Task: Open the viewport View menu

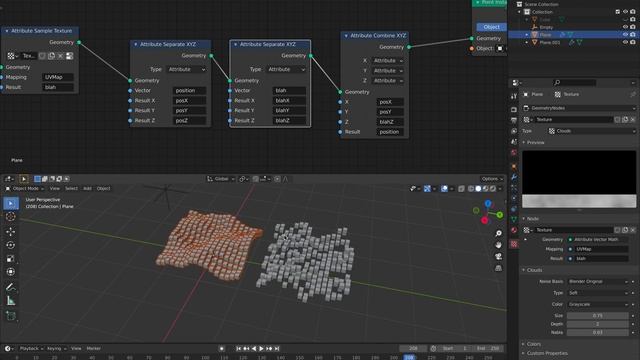Action: click(54, 189)
